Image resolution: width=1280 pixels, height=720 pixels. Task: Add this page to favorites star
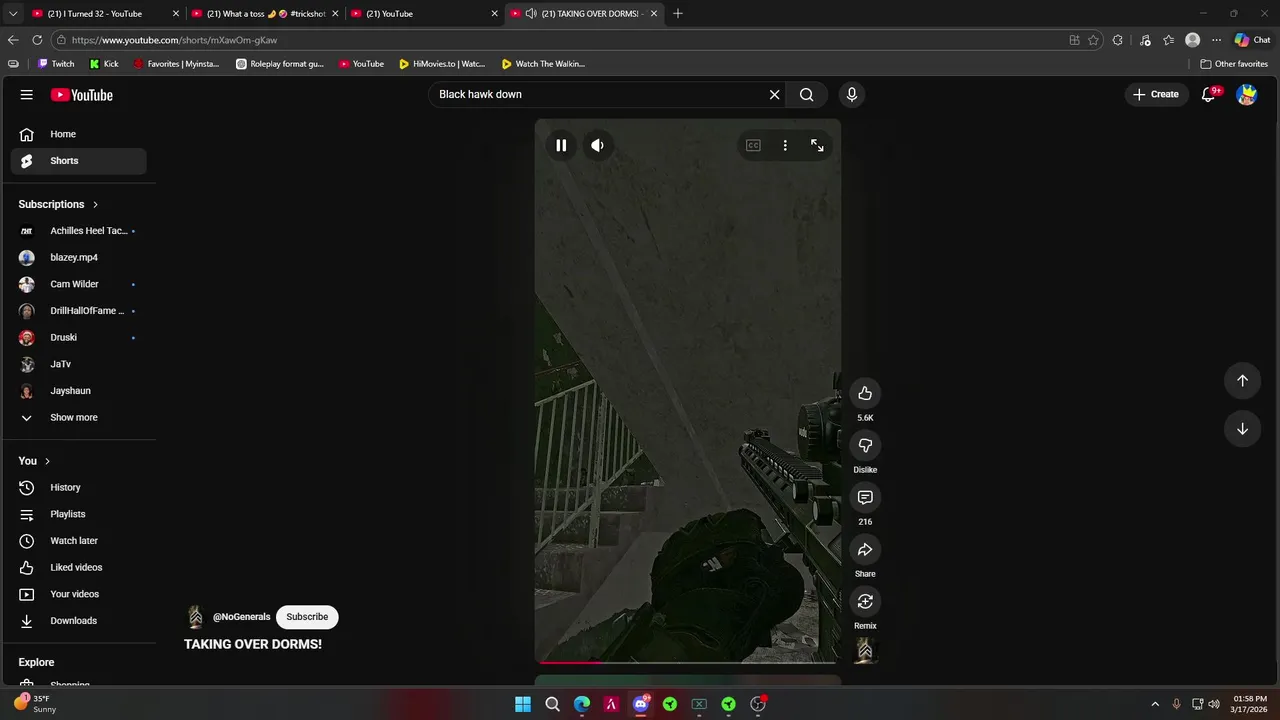[x=1093, y=40]
